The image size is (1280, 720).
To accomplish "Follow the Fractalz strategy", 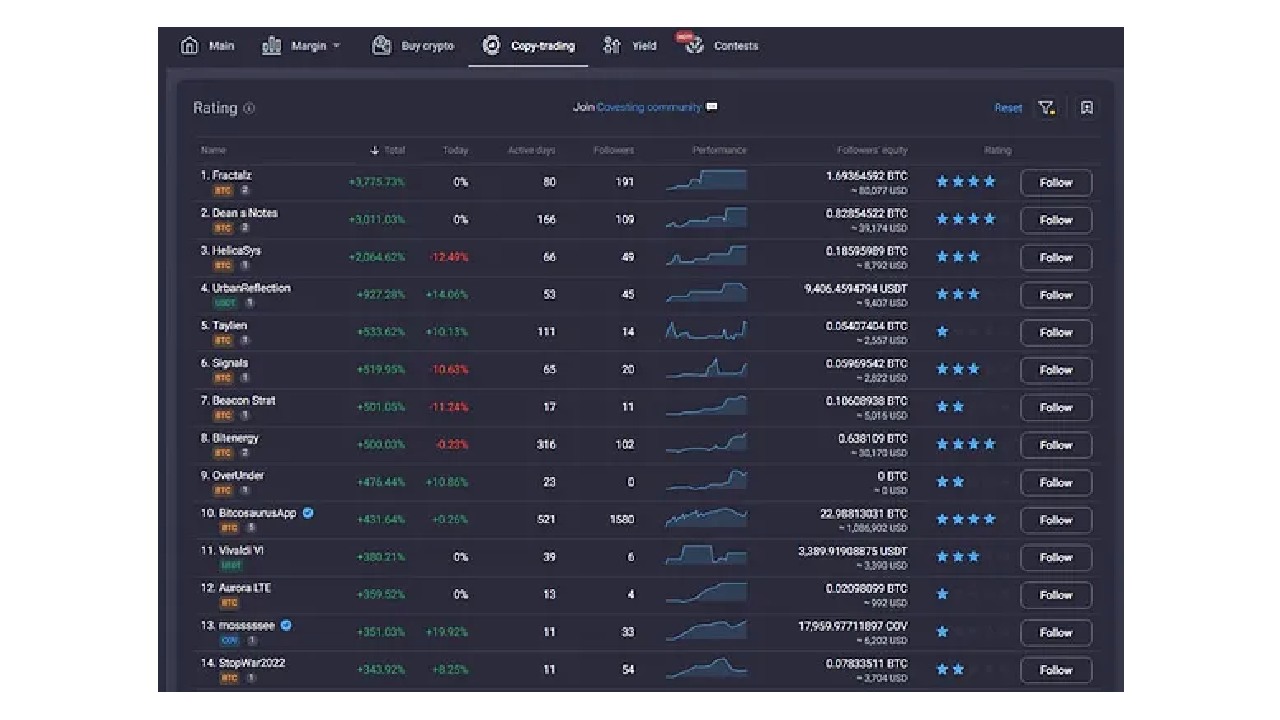I will 1055,183.
